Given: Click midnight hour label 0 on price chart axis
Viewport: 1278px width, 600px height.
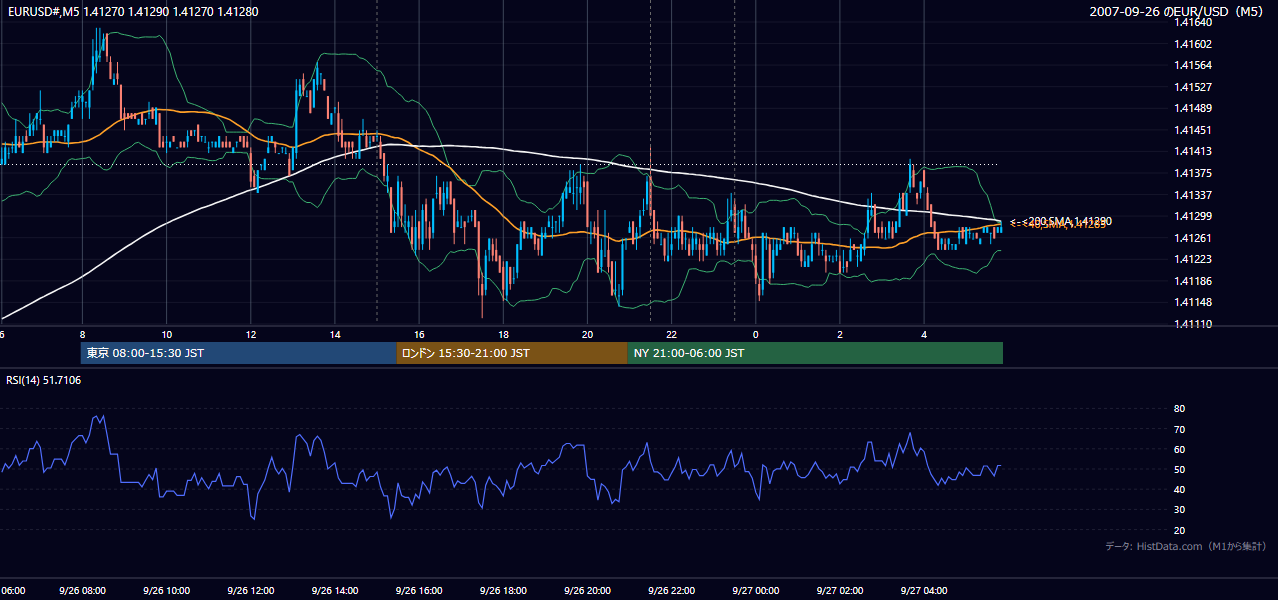Looking at the screenshot, I should click(x=756, y=334).
